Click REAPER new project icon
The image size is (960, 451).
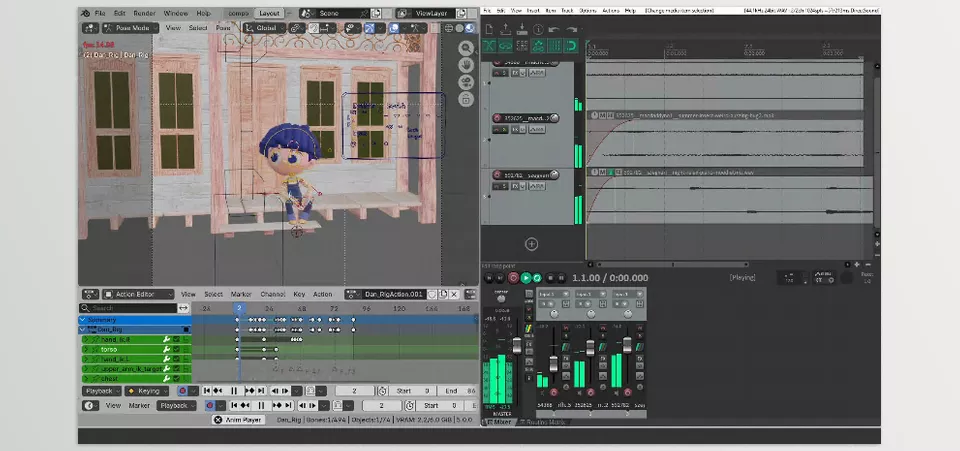pyautogui.click(x=489, y=29)
